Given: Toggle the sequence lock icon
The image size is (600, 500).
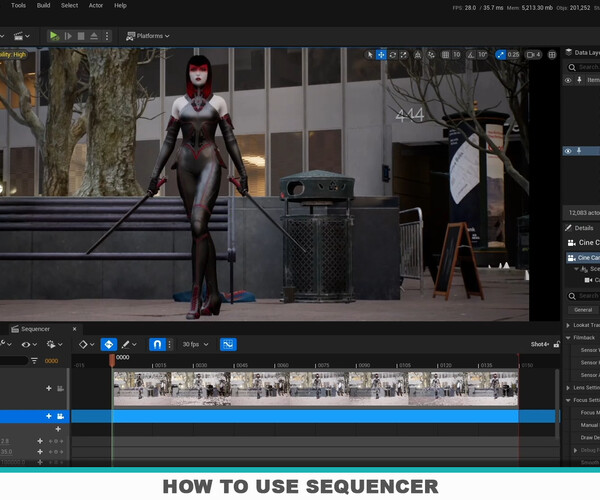Looking at the screenshot, I should 557,344.
